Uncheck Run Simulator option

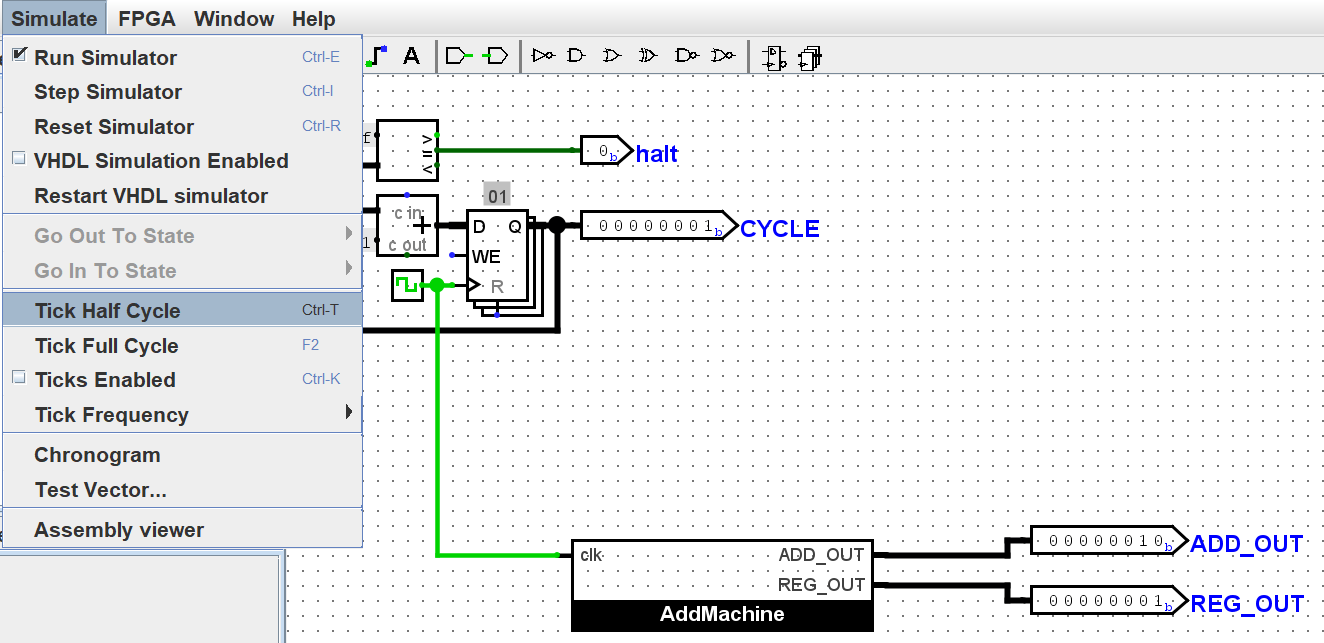tap(105, 58)
